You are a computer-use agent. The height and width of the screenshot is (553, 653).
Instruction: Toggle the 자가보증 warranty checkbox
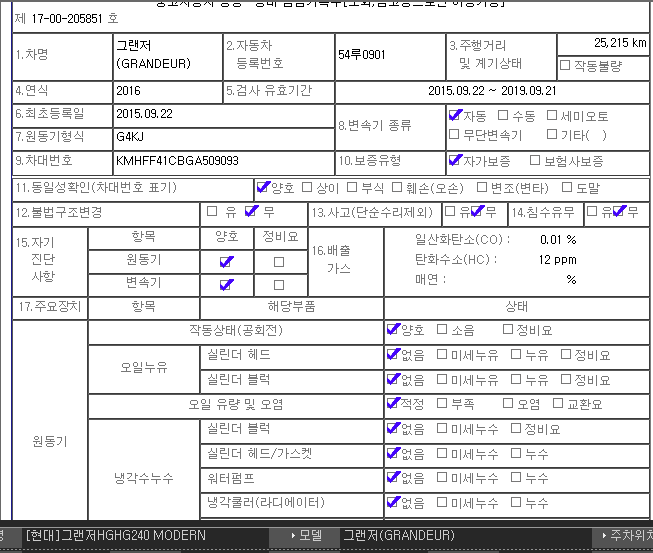(x=455, y=160)
